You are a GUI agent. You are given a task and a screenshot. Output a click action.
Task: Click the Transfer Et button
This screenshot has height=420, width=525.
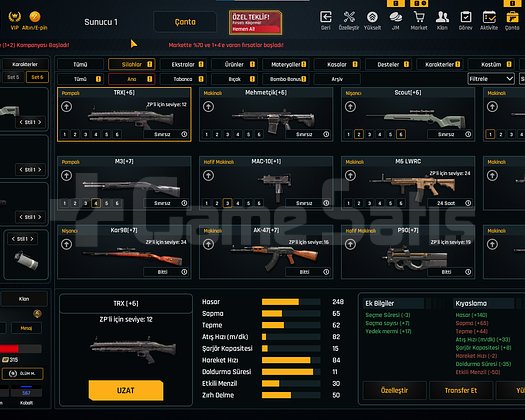click(x=461, y=391)
